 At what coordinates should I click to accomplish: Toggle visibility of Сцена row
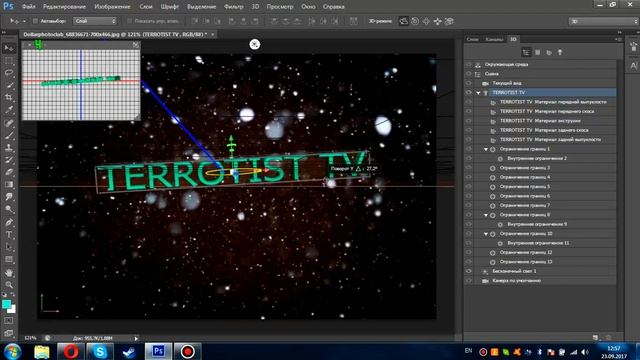pos(469,74)
